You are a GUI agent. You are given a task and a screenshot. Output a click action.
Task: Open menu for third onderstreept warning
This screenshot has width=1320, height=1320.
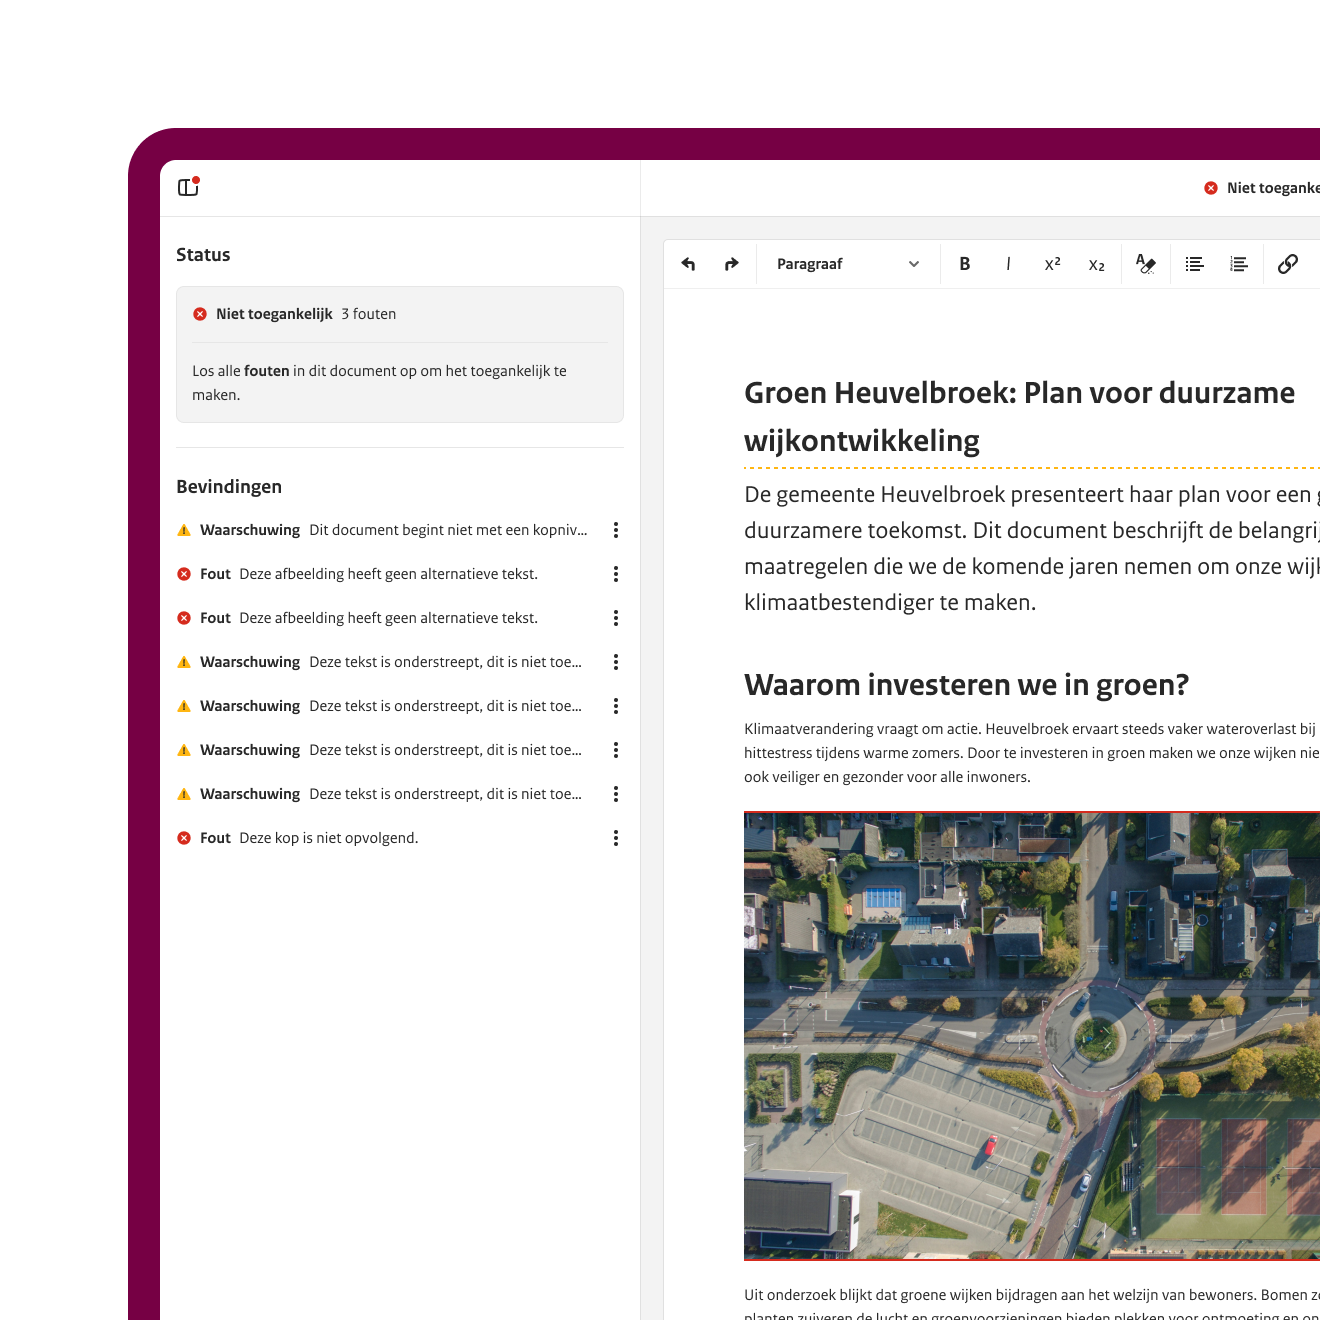(616, 750)
